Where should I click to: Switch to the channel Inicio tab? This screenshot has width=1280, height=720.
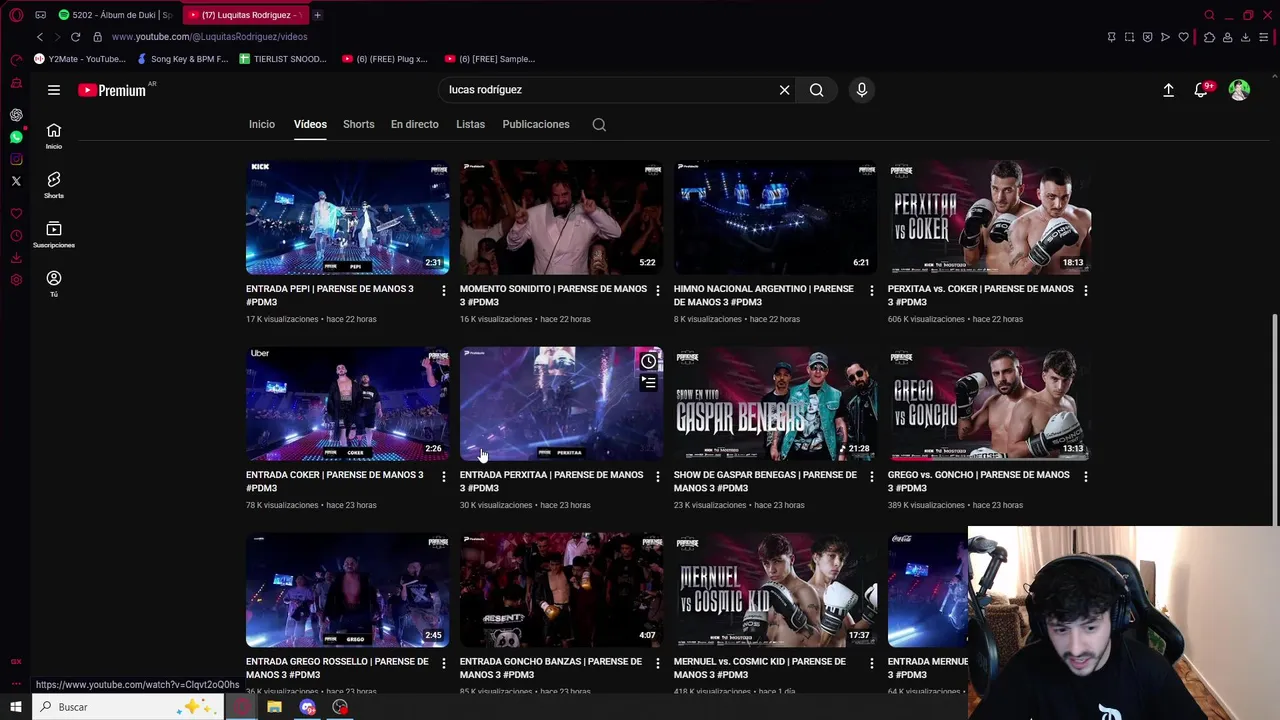(262, 125)
